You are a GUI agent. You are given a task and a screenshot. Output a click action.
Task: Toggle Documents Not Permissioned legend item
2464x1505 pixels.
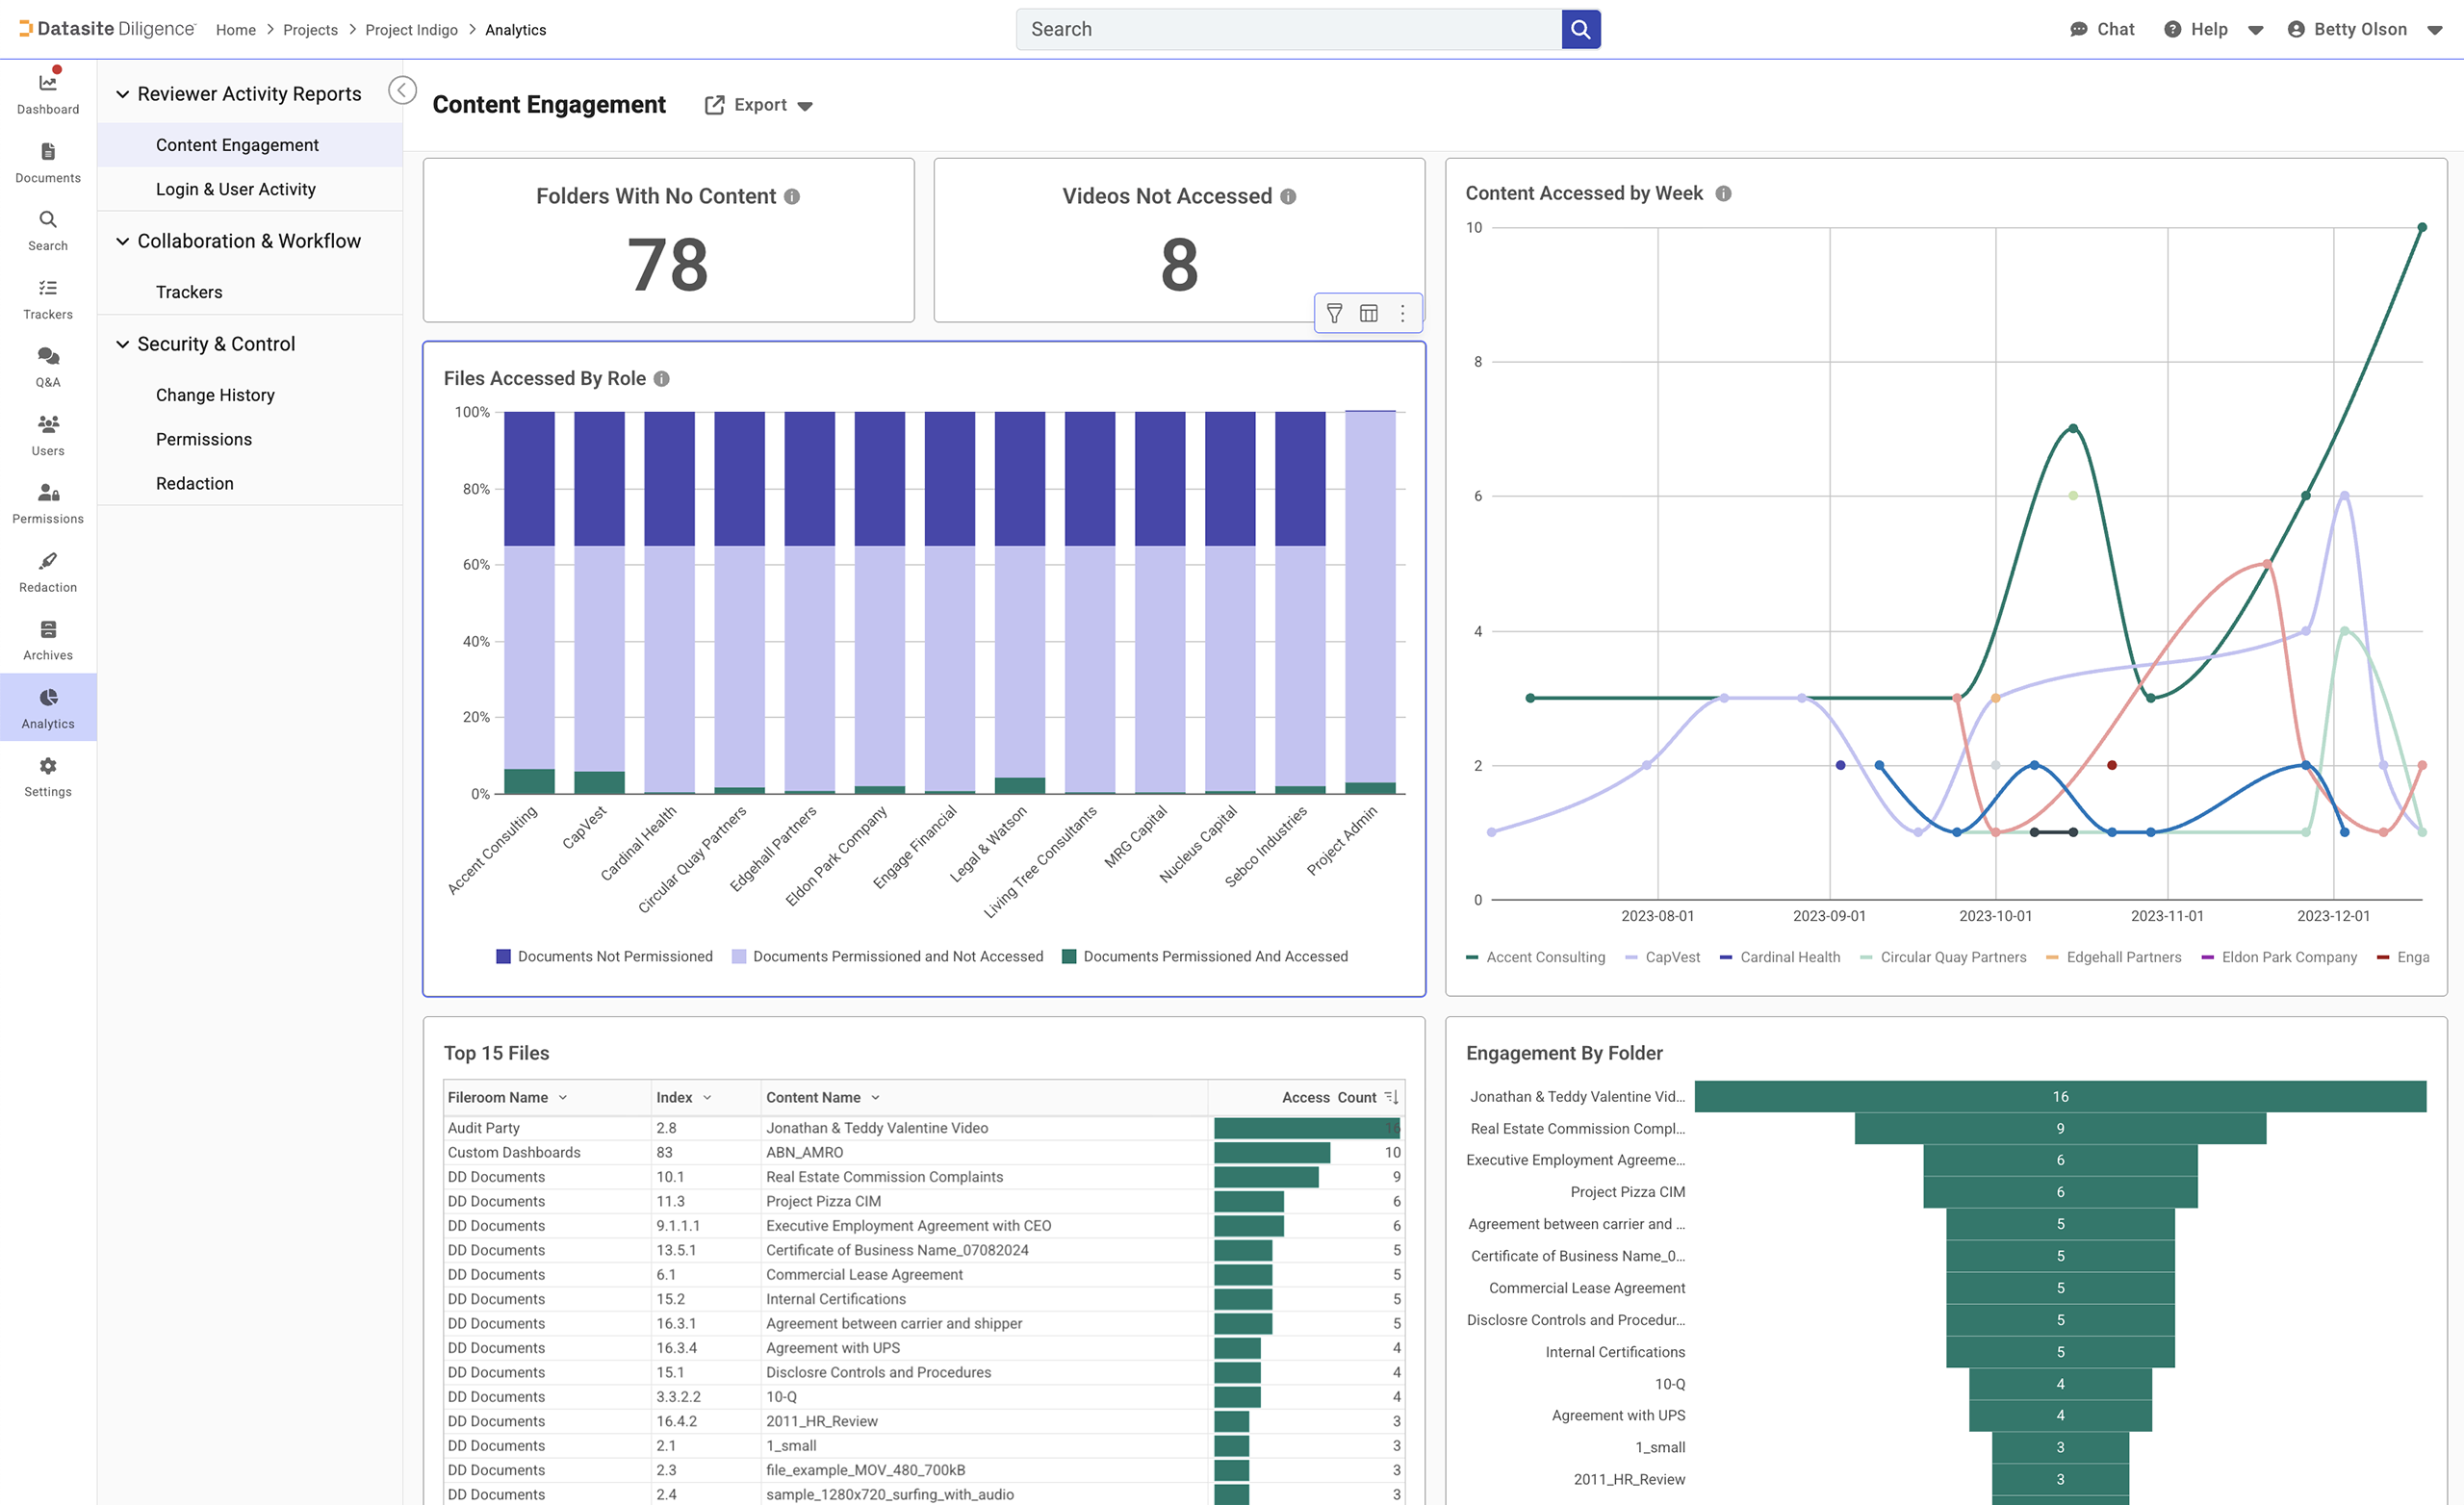tap(605, 957)
